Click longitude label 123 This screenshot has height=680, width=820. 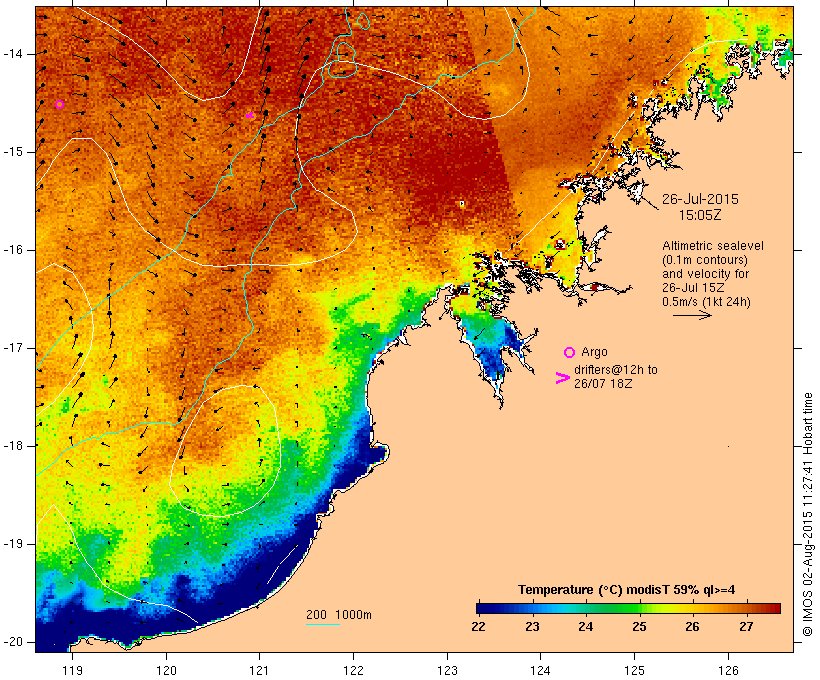coord(447,670)
